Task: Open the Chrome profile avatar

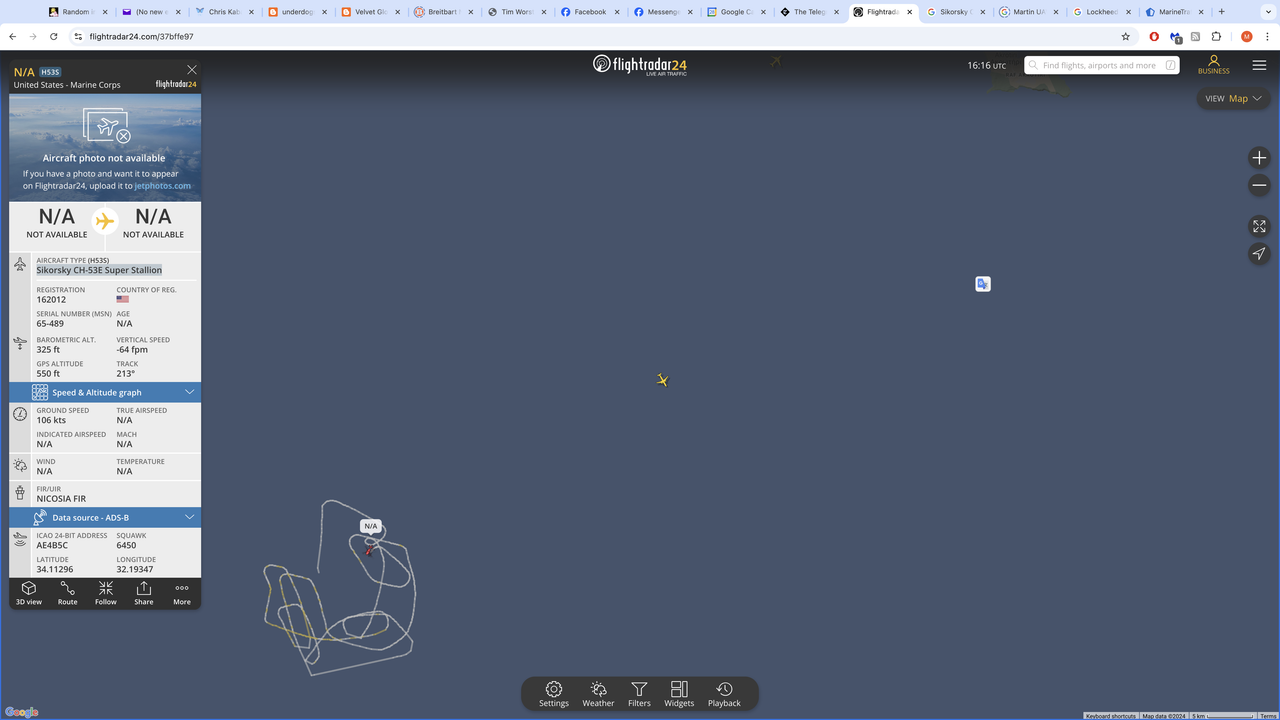Action: pyautogui.click(x=1246, y=36)
